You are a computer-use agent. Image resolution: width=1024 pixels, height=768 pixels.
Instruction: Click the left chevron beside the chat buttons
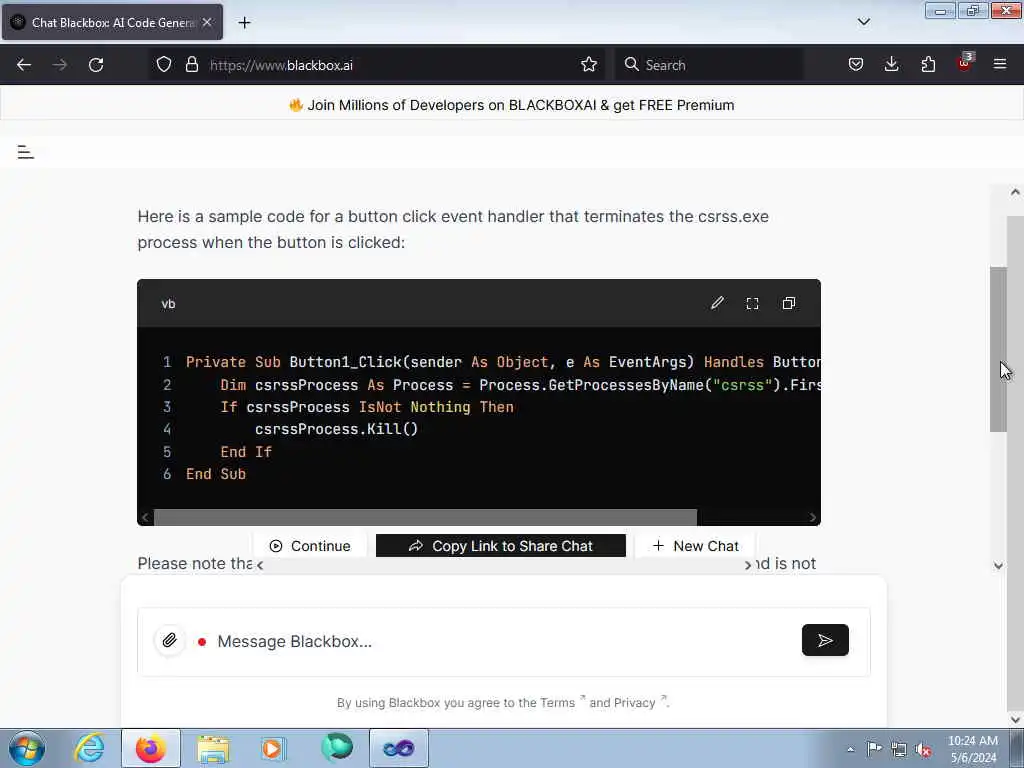coord(260,565)
